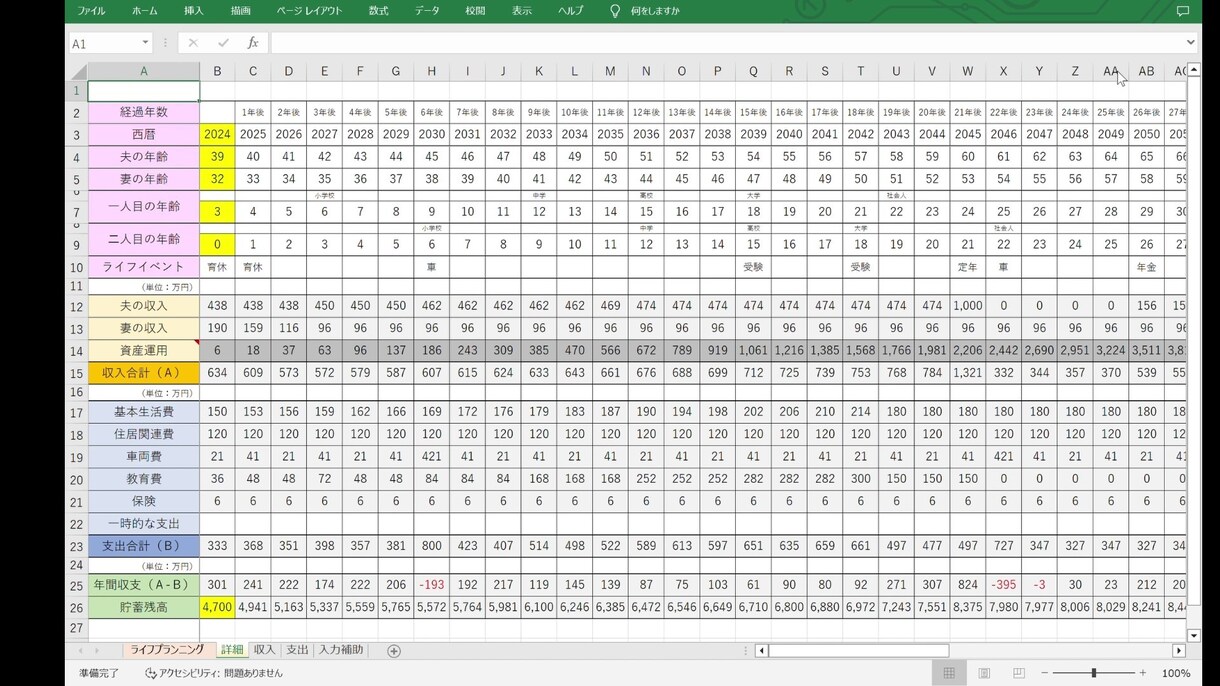Screen dimensions: 1220x686
Task: Switch to Page Layout view in the status bar
Action: (x=984, y=673)
